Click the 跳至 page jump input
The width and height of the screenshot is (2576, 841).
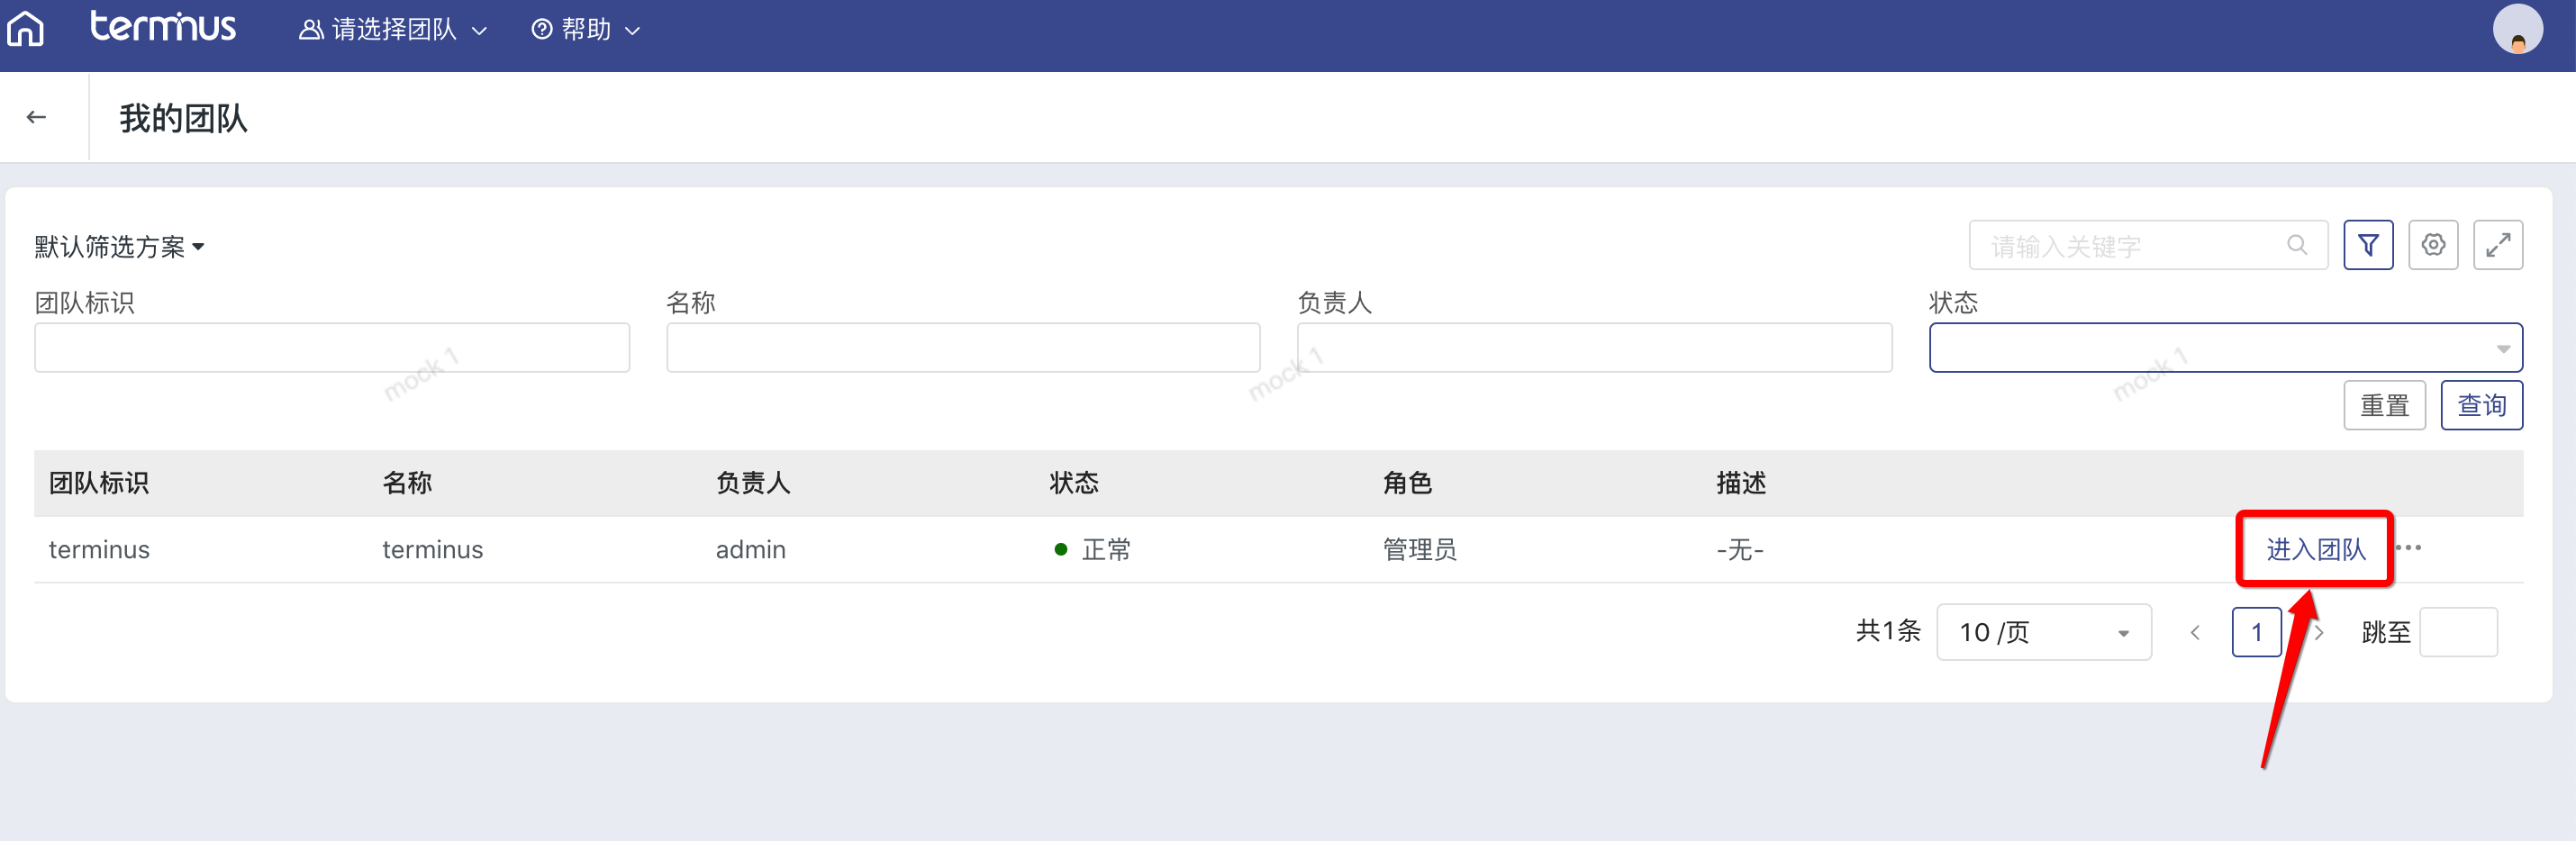tap(2457, 633)
